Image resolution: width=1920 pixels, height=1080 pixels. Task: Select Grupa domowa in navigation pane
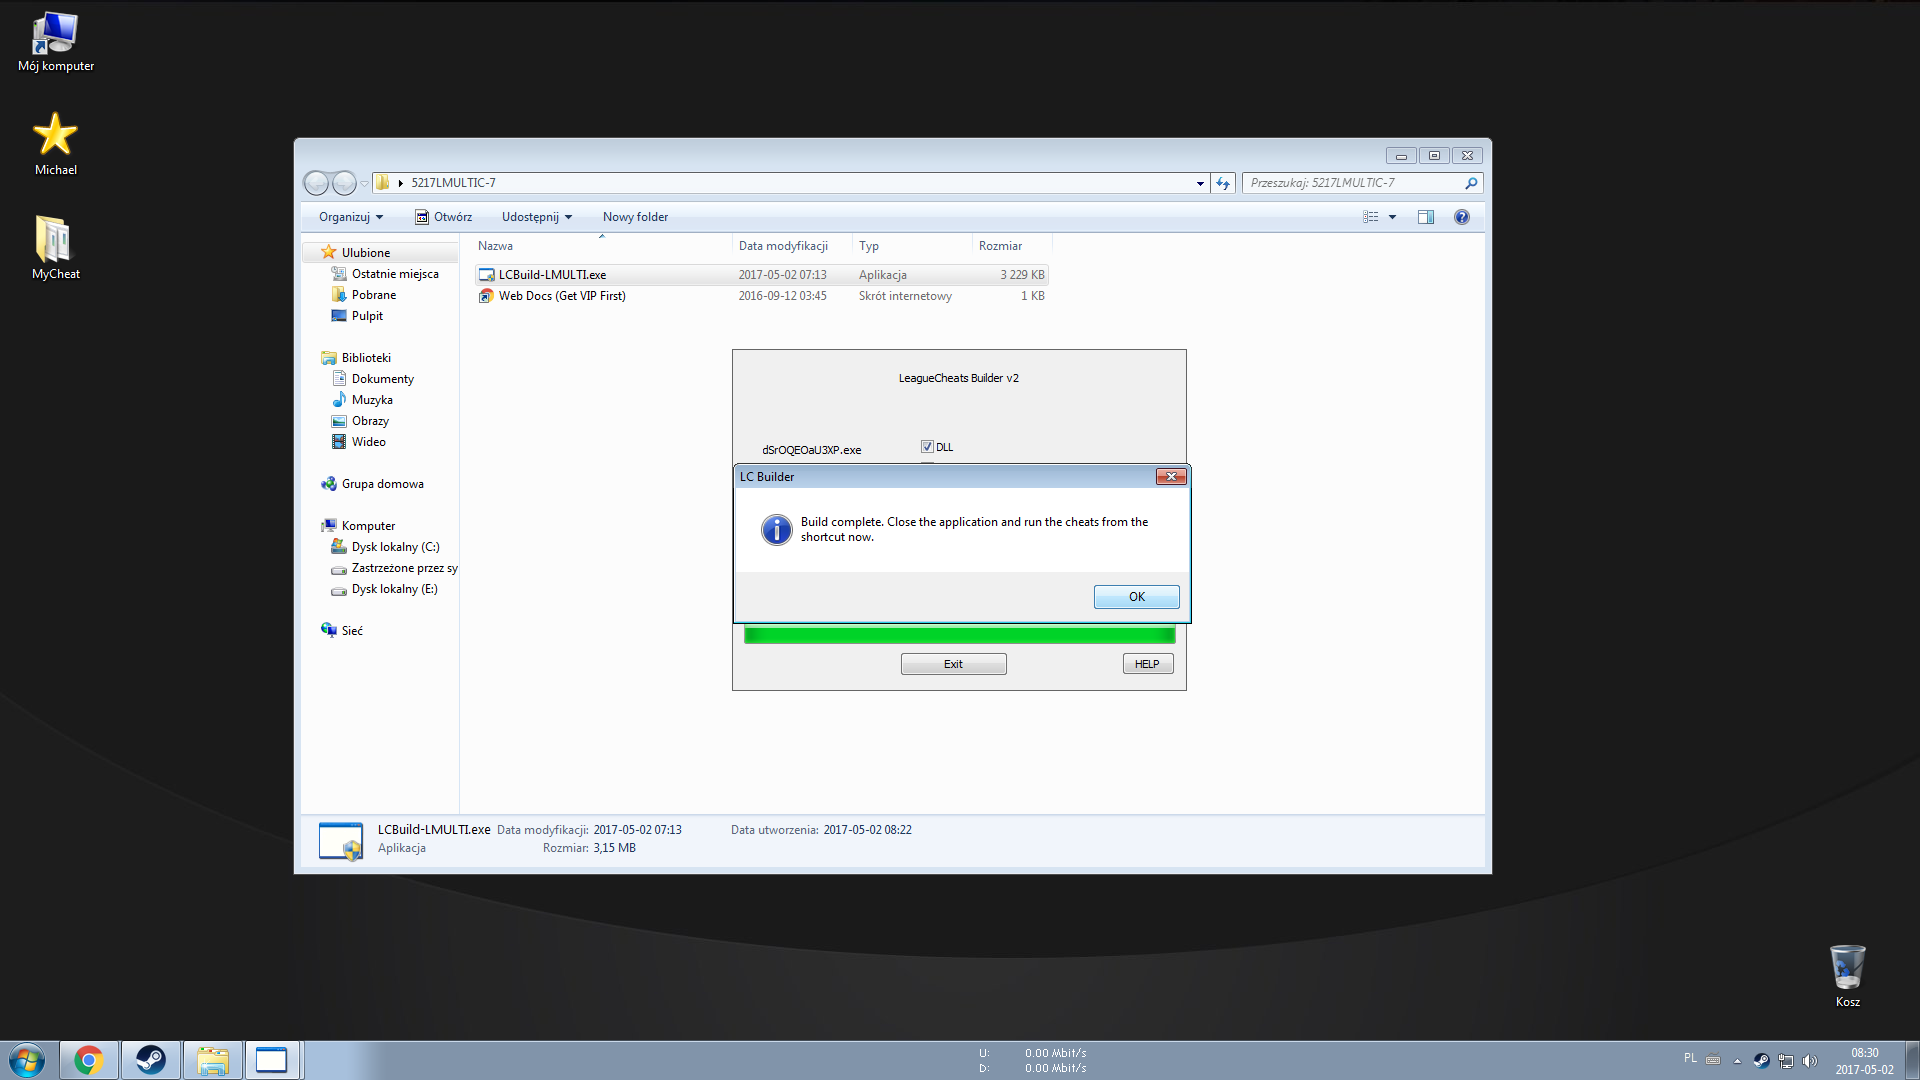tap(382, 484)
